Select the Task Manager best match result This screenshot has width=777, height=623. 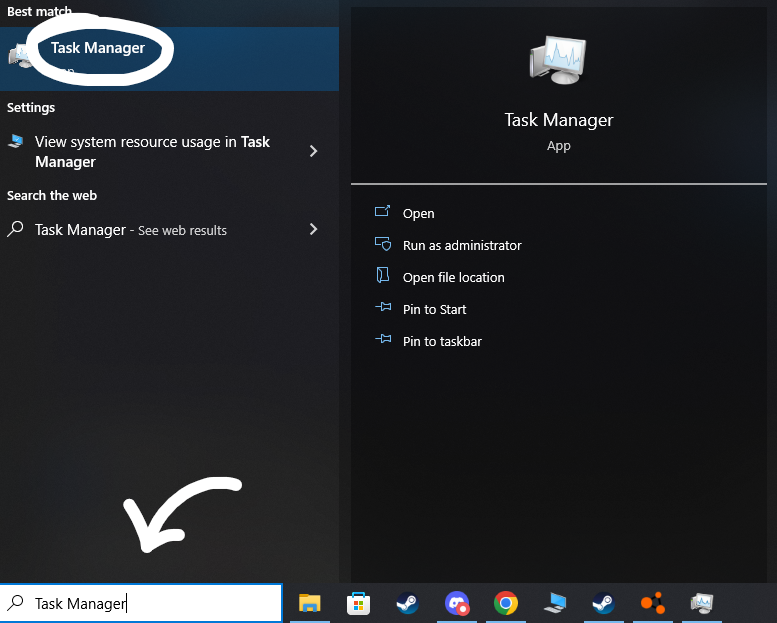point(169,58)
